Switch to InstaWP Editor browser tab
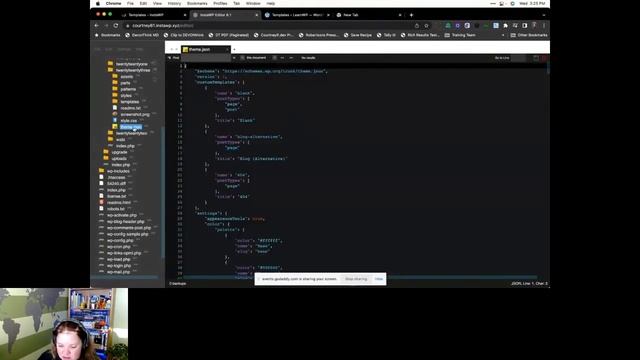This screenshot has height=360, width=640. [225, 15]
